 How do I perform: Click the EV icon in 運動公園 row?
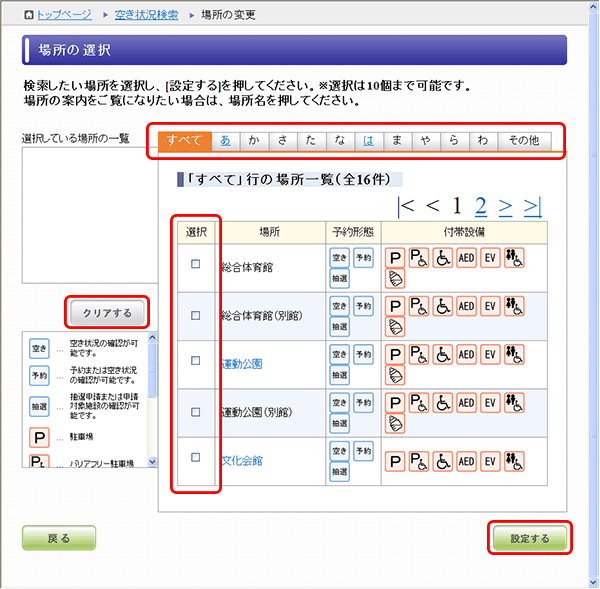click(490, 354)
